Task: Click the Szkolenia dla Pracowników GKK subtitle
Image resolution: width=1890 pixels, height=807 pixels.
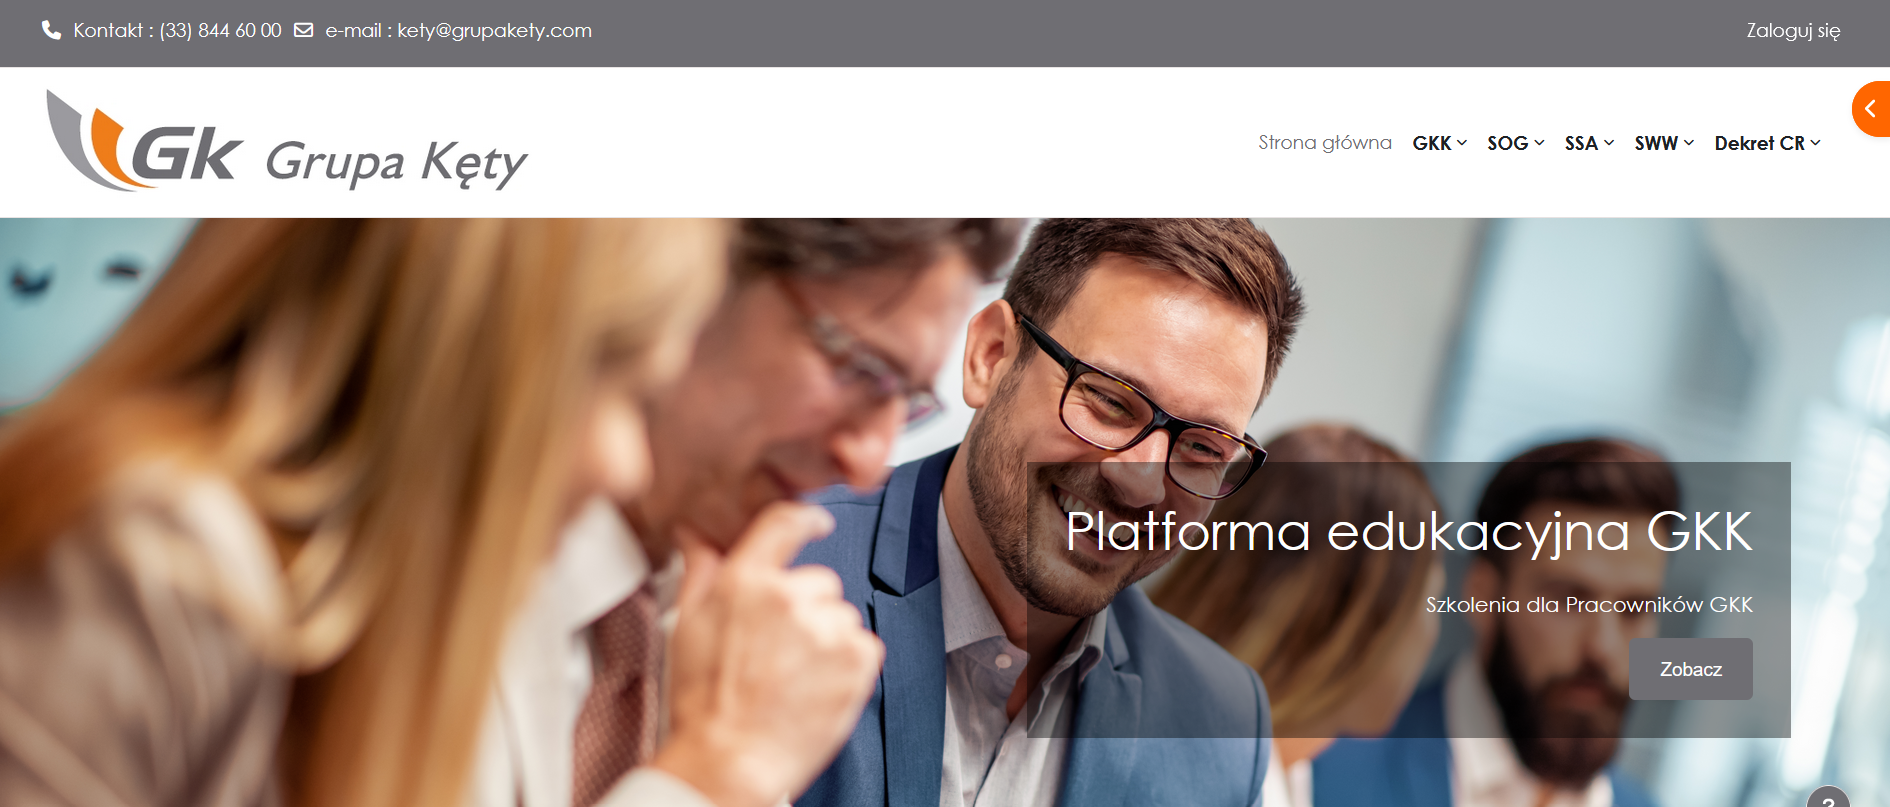Action: [1588, 605]
